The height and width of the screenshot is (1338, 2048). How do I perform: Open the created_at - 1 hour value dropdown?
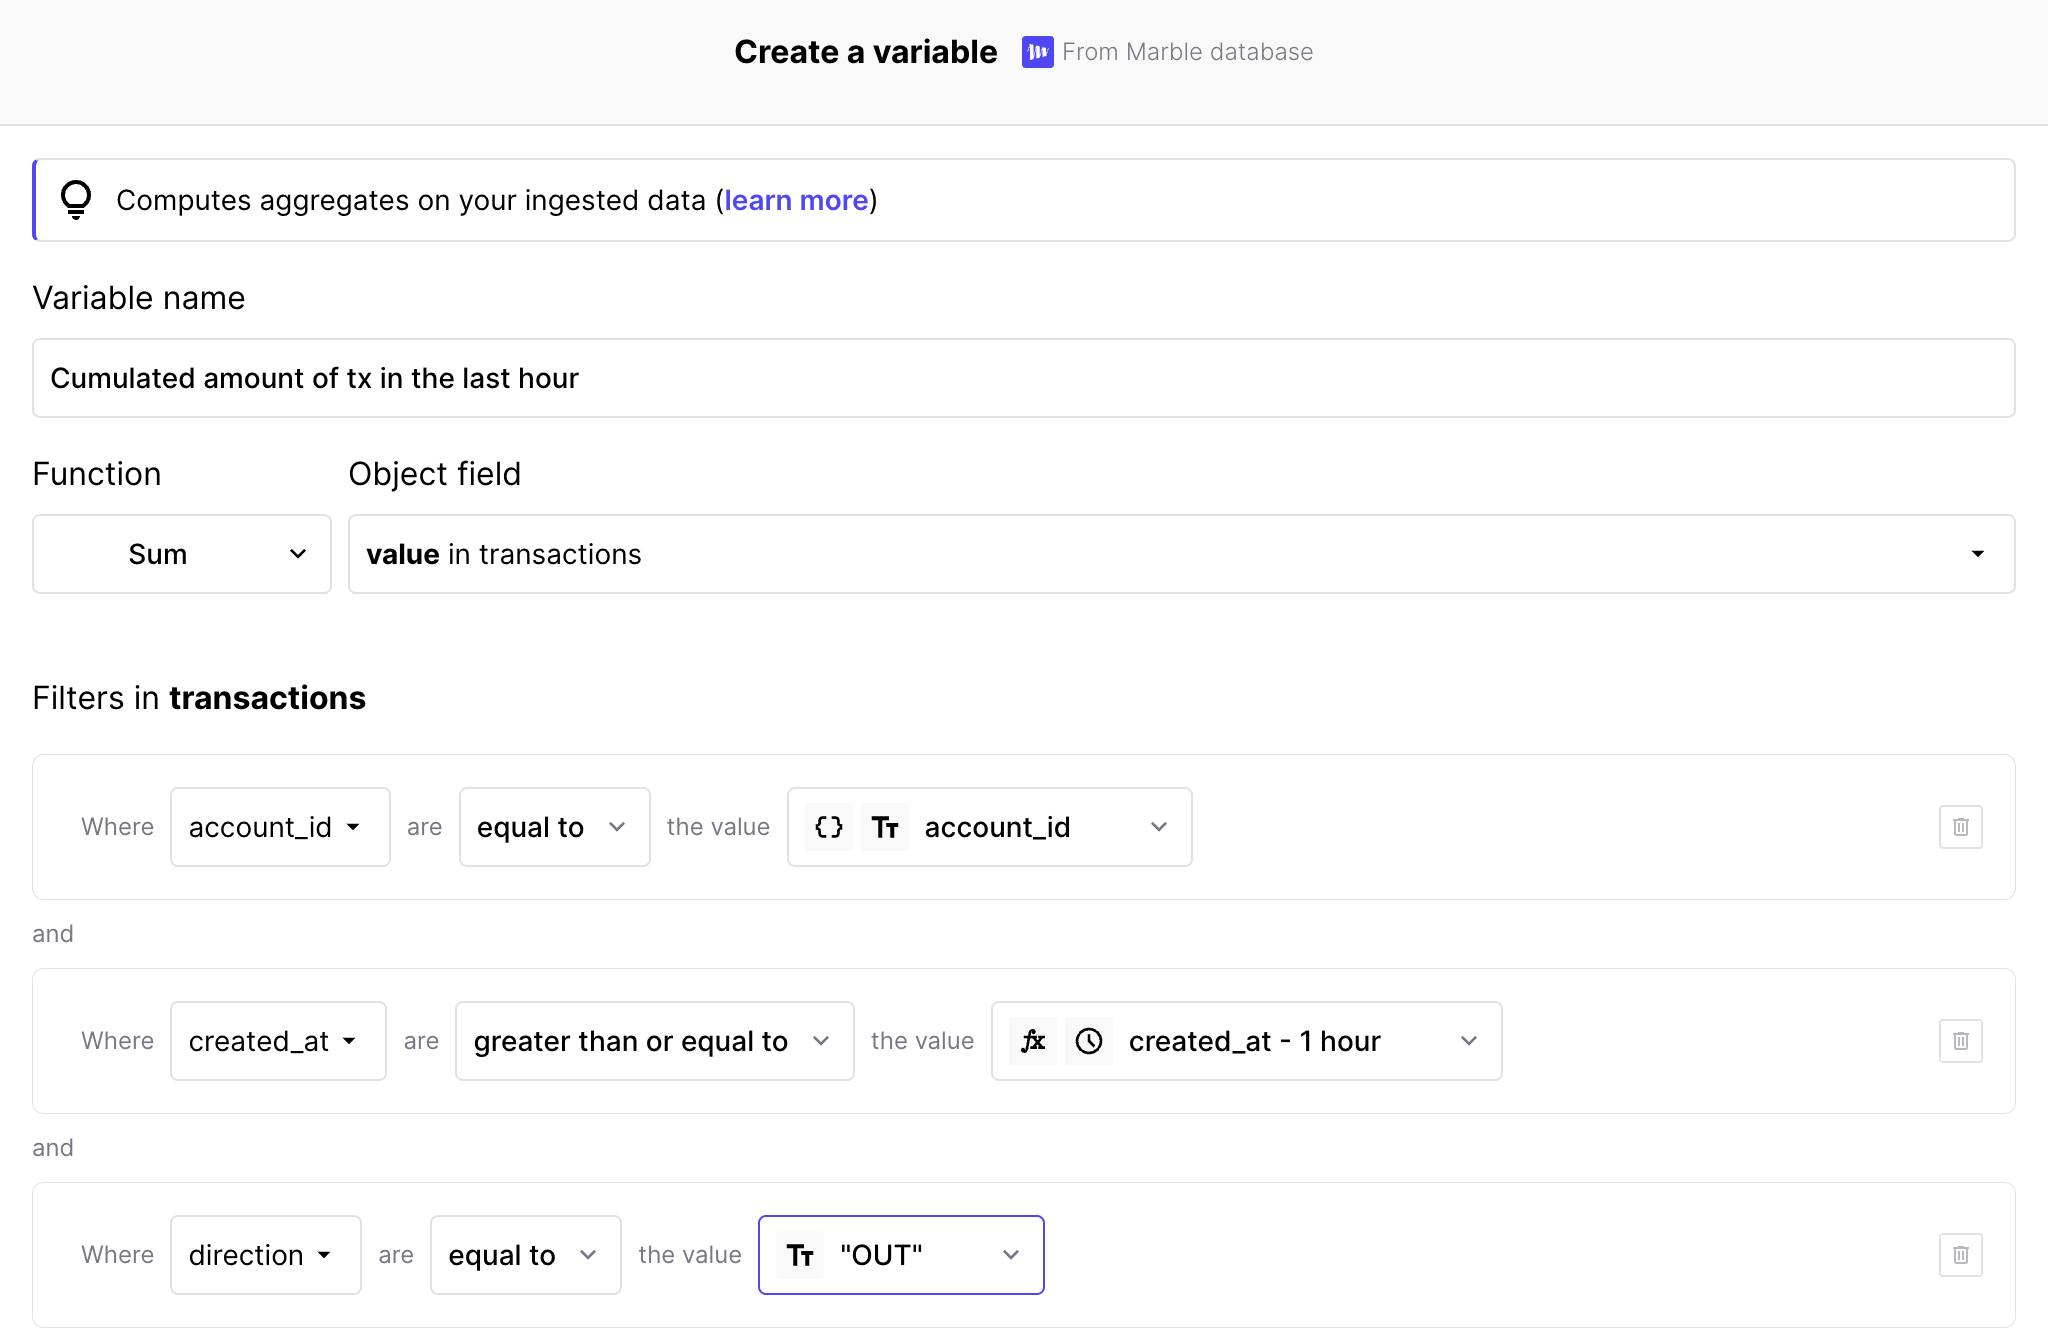[x=1246, y=1041]
